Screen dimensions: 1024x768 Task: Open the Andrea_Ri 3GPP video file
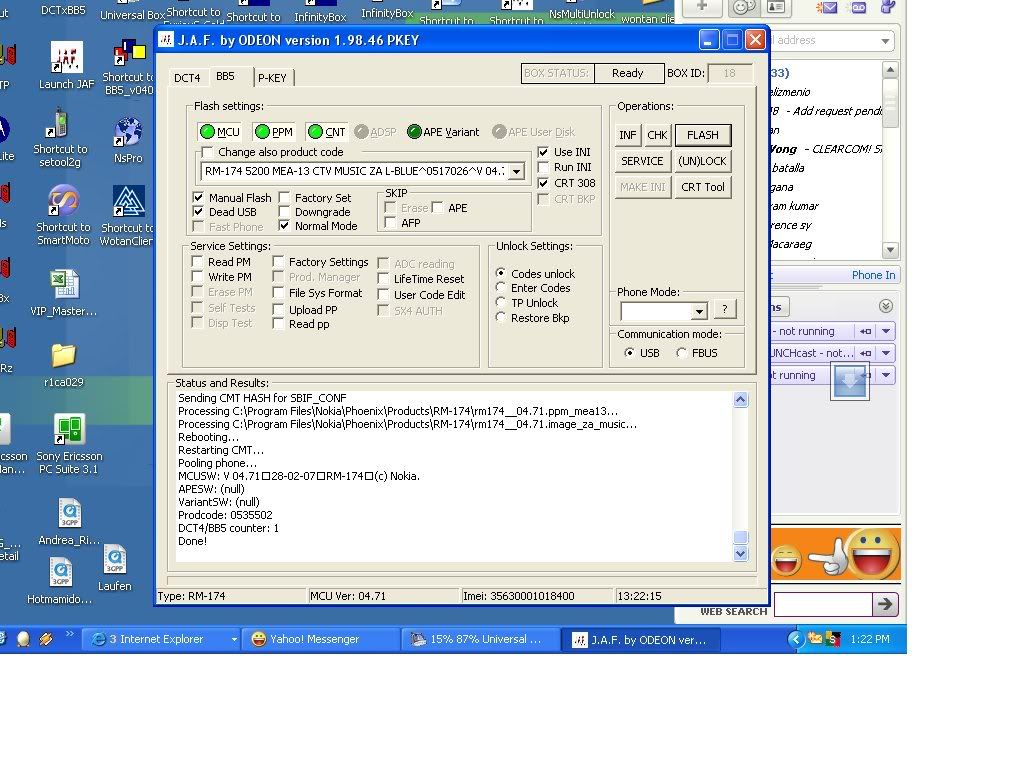click(x=69, y=522)
